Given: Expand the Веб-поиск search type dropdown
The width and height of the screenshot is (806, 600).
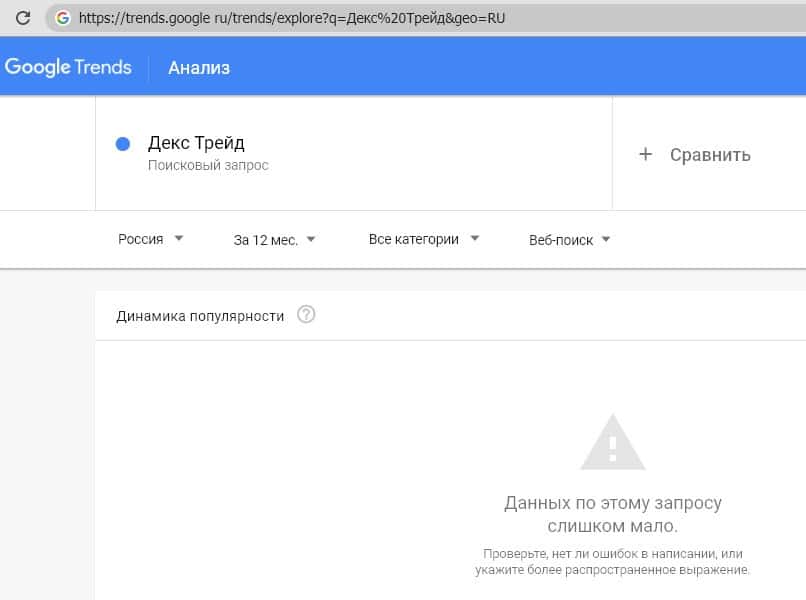Looking at the screenshot, I should click(569, 239).
